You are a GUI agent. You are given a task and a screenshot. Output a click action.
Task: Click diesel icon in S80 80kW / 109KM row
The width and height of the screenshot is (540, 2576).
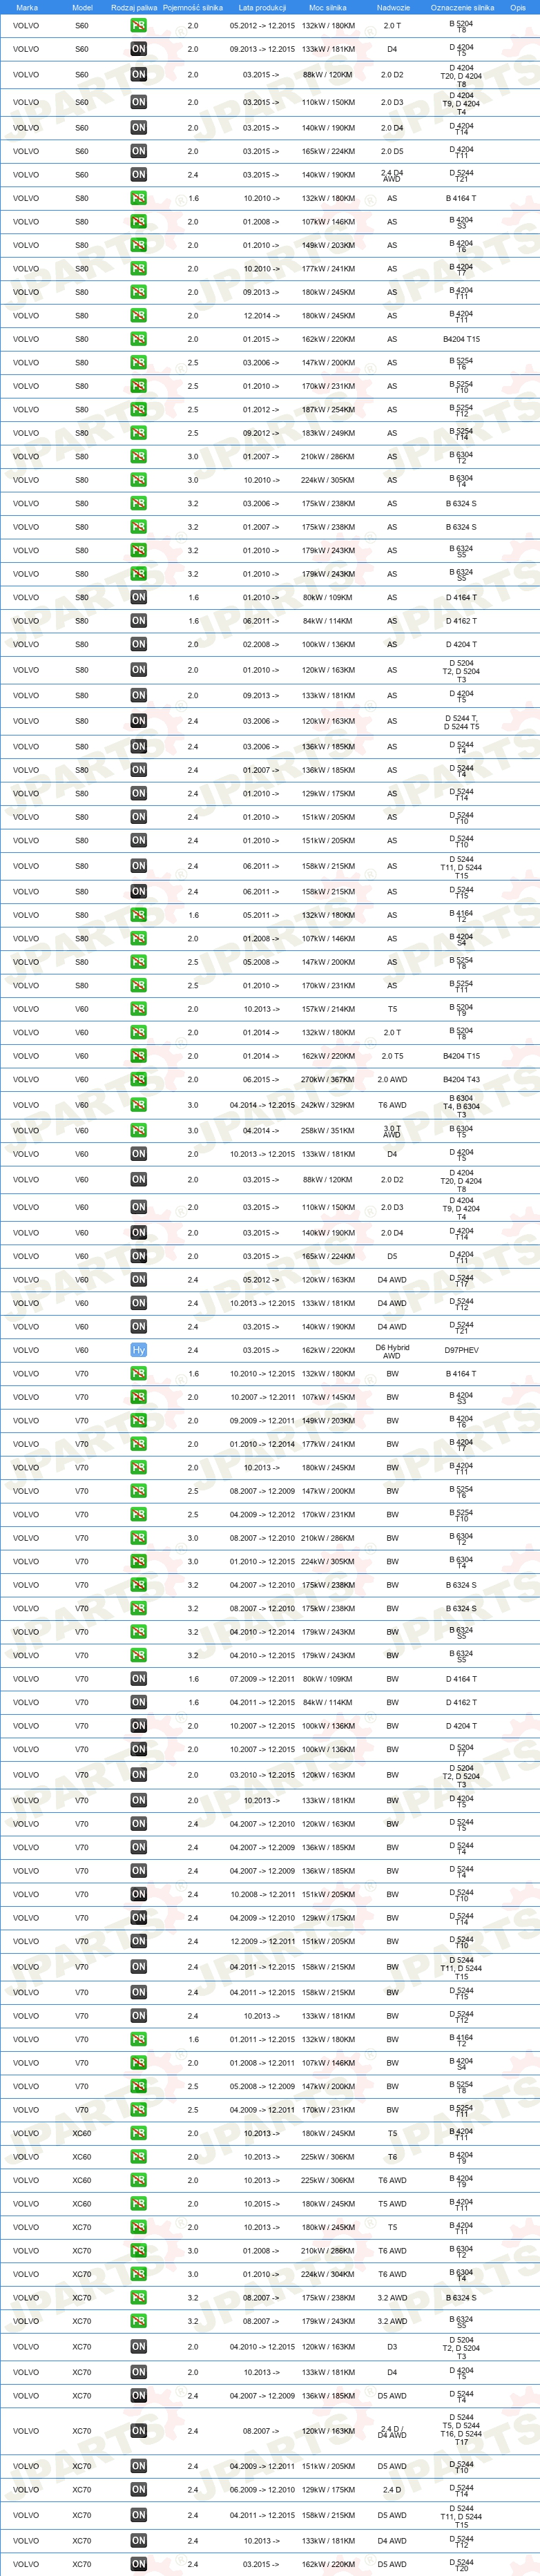pyautogui.click(x=138, y=597)
